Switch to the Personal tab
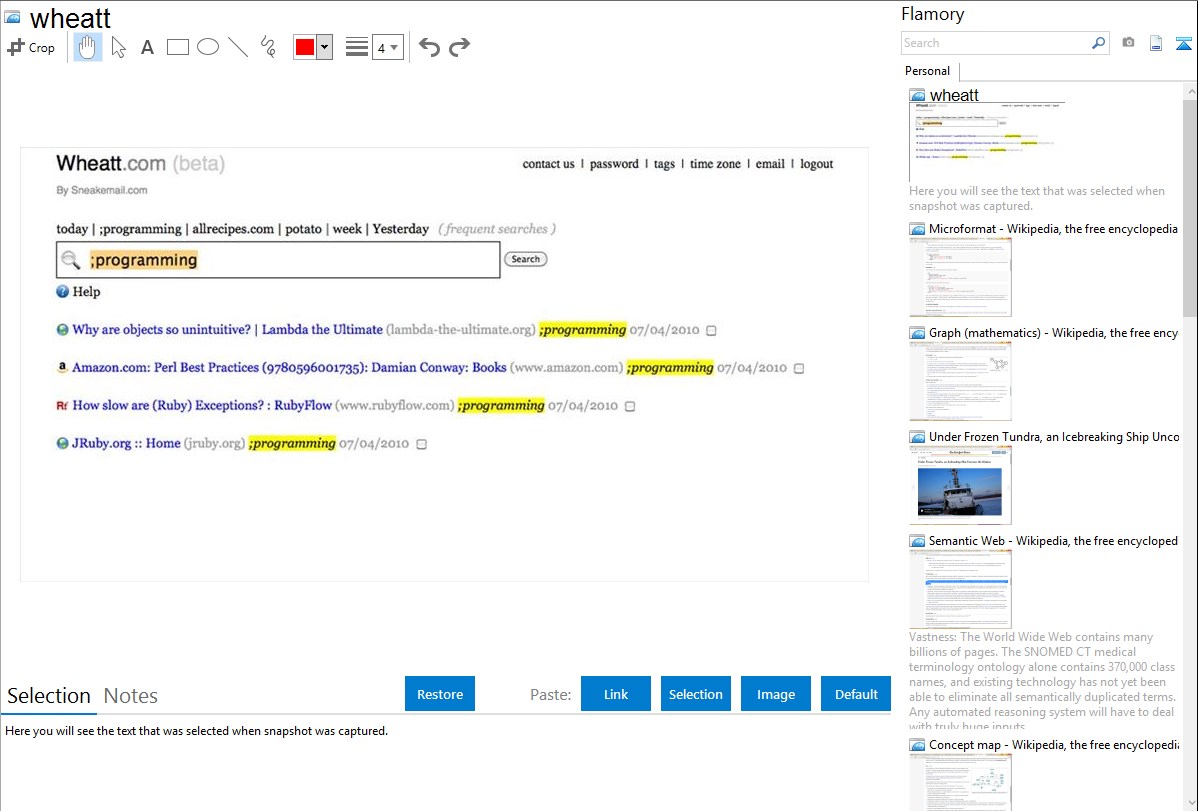 (927, 70)
